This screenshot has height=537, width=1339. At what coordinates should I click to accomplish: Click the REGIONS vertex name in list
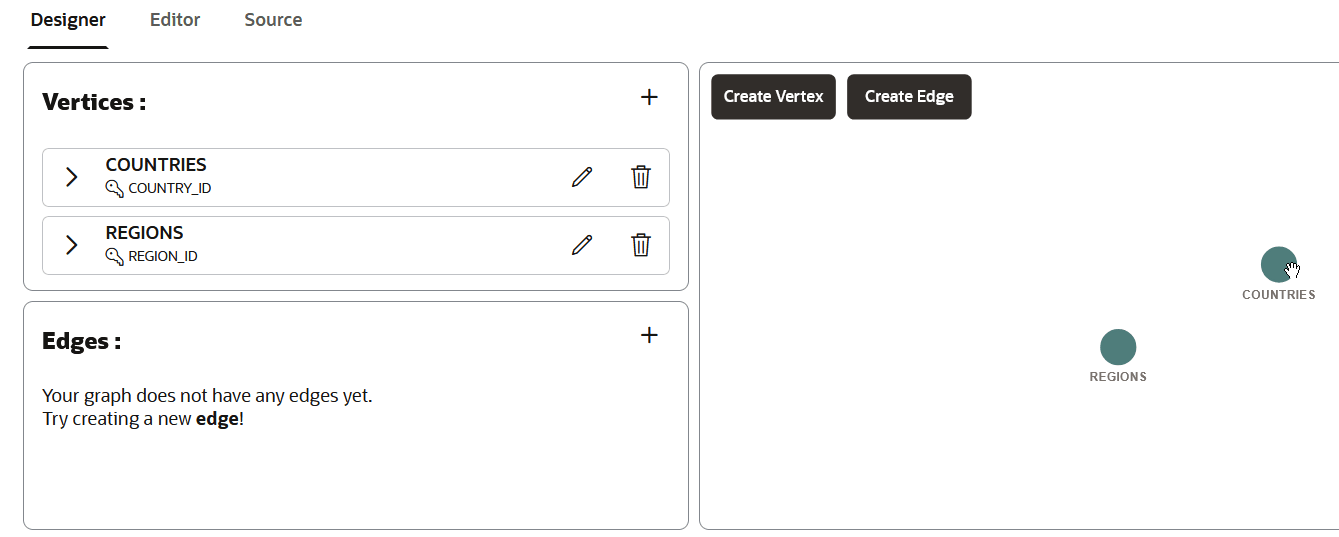point(145,233)
